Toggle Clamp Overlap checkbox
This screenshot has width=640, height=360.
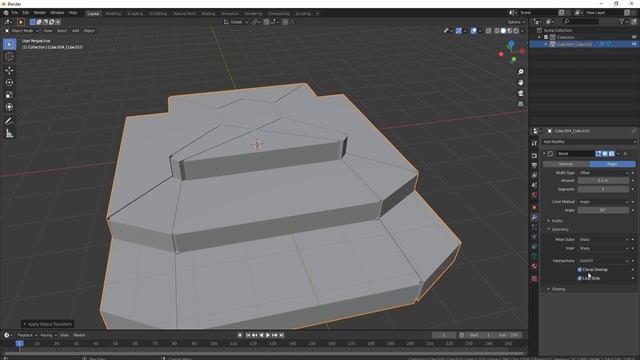click(x=580, y=269)
